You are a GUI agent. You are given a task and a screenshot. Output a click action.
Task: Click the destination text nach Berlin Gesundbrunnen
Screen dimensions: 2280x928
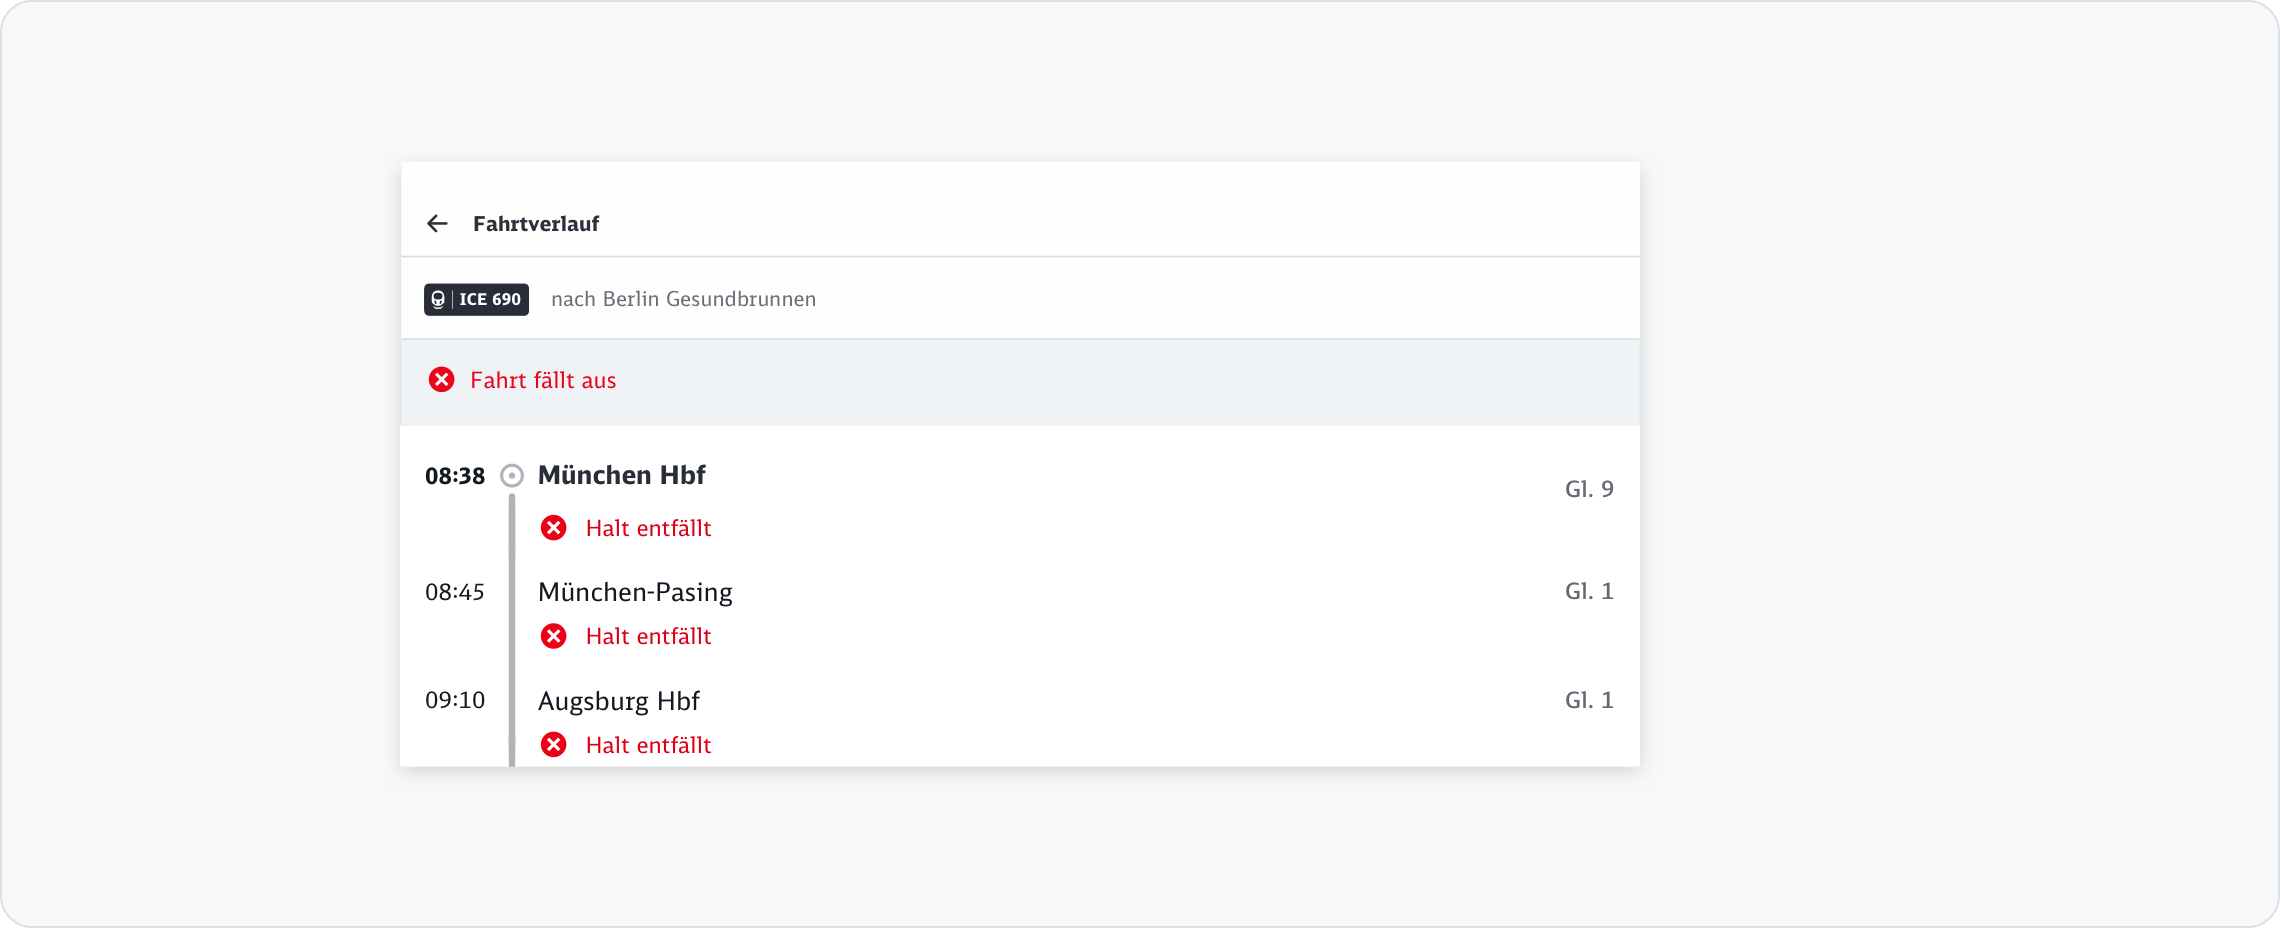683,299
